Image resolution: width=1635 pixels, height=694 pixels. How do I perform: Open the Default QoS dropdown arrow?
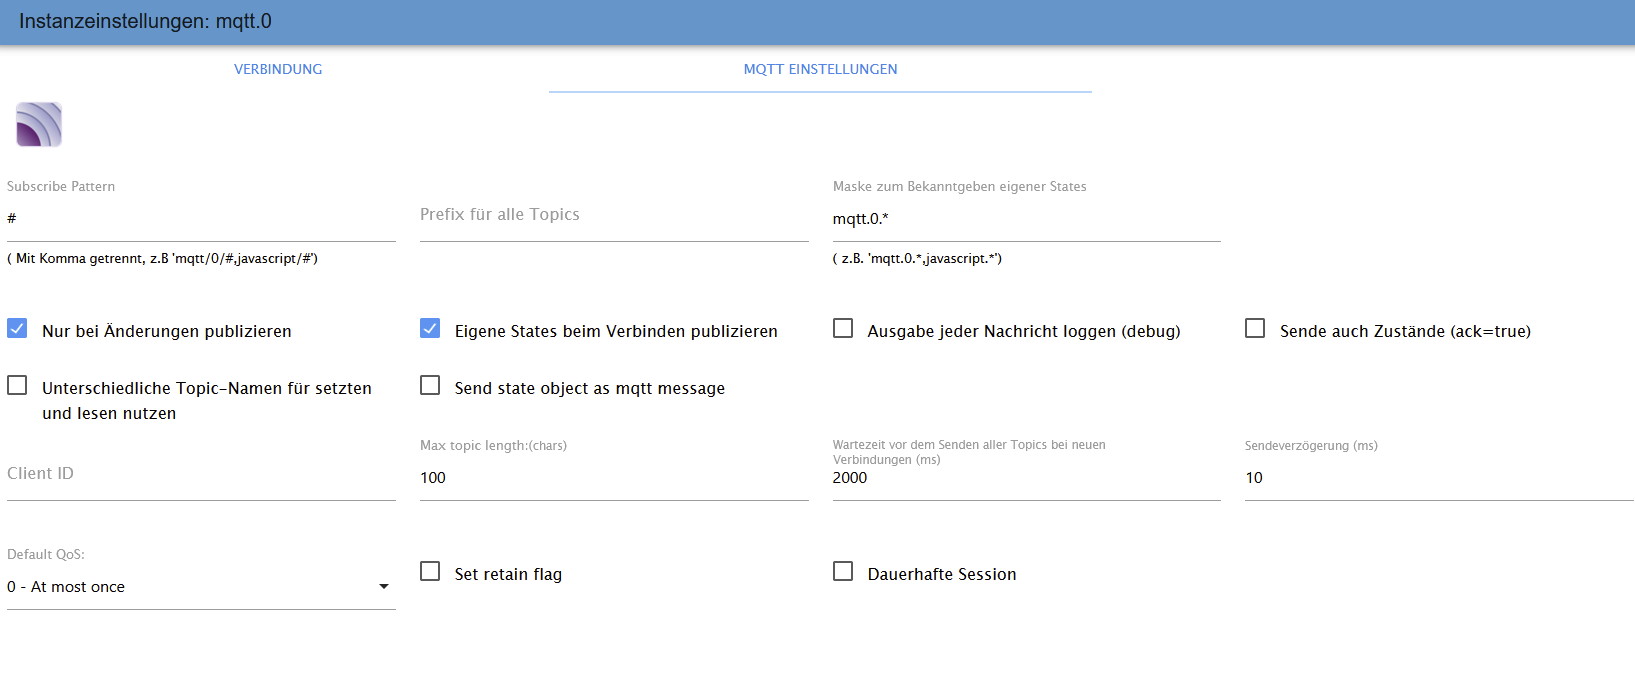point(384,587)
